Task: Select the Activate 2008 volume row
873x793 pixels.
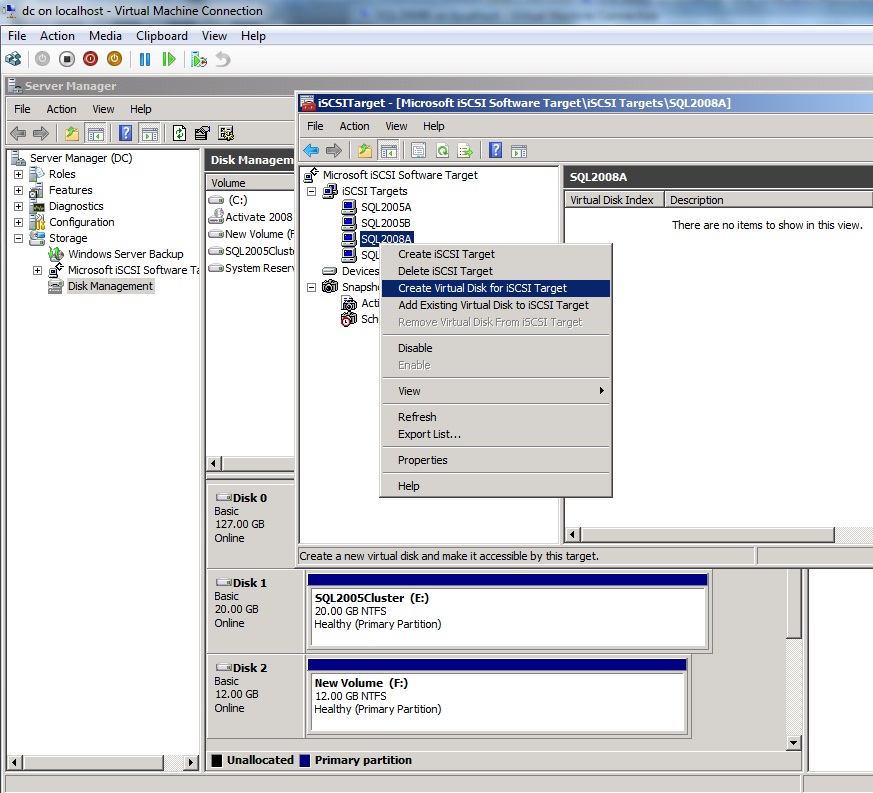Action: coord(250,217)
